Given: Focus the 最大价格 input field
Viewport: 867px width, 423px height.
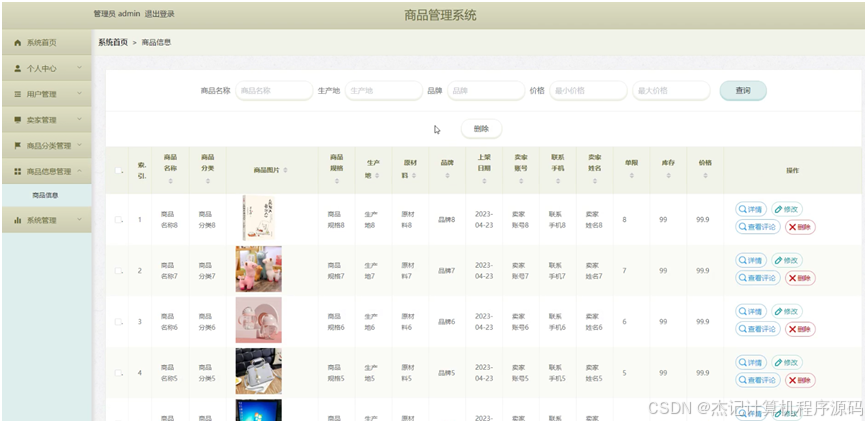Looking at the screenshot, I should point(671,91).
